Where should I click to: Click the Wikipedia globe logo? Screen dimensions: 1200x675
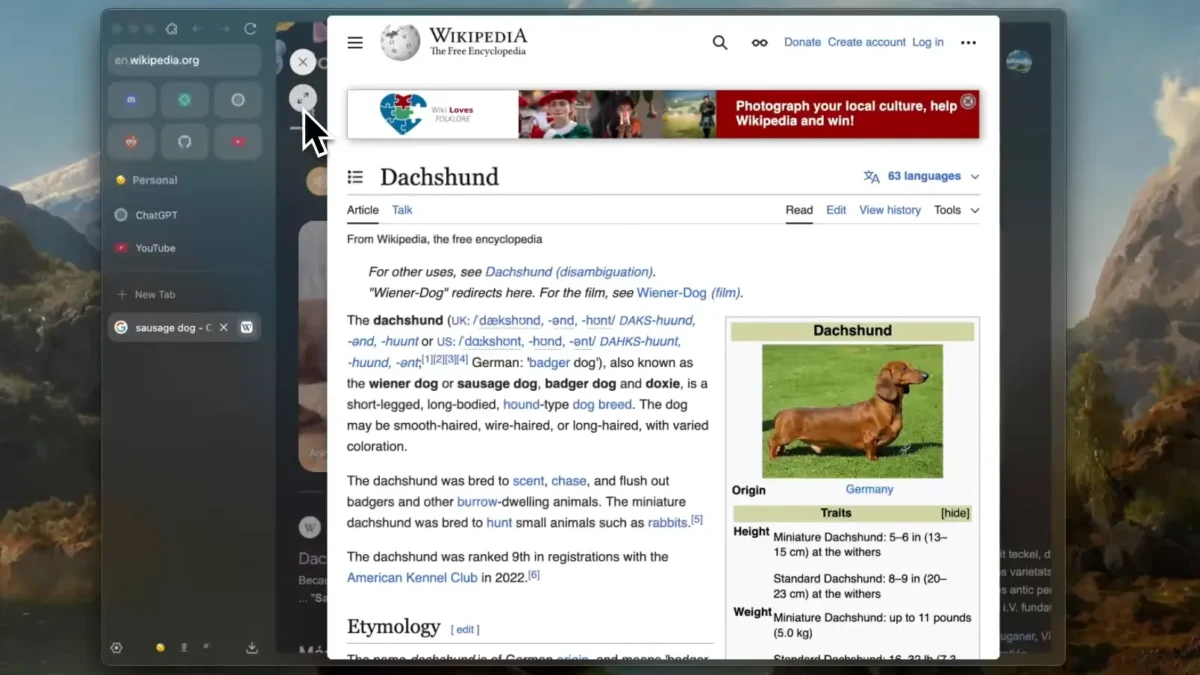[400, 42]
